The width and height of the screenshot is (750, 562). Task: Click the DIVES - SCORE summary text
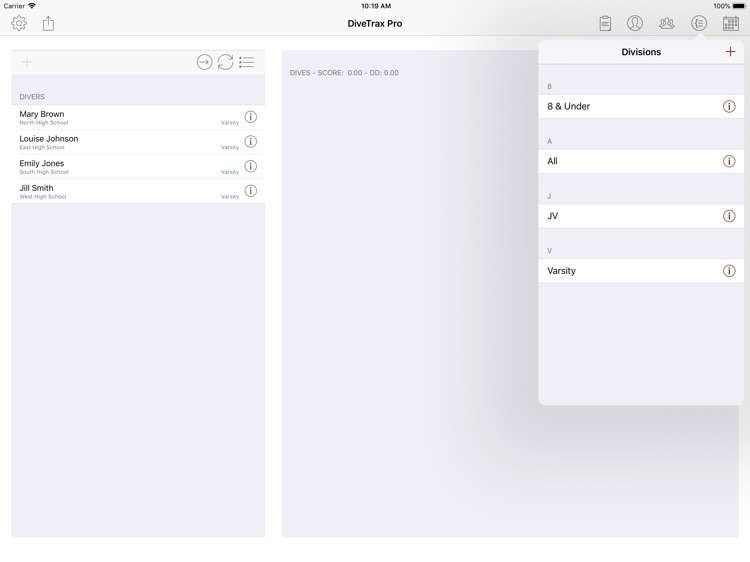pyautogui.click(x=344, y=73)
